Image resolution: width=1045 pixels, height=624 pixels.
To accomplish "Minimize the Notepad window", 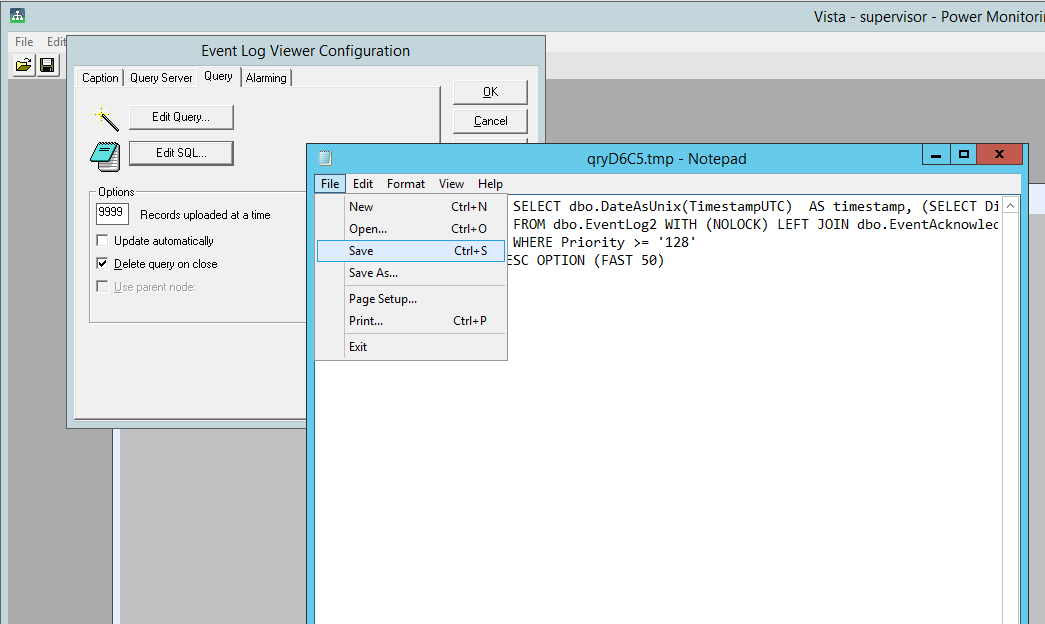I will 936,155.
